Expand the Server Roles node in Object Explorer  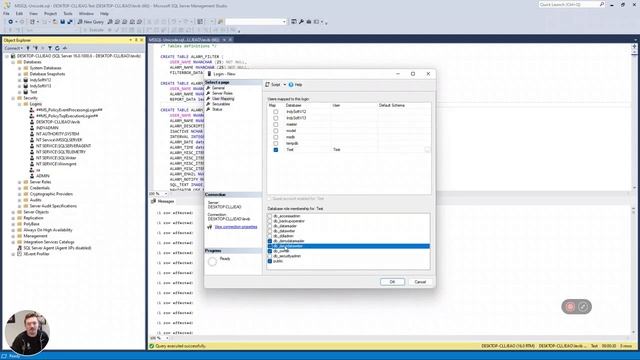(20, 182)
